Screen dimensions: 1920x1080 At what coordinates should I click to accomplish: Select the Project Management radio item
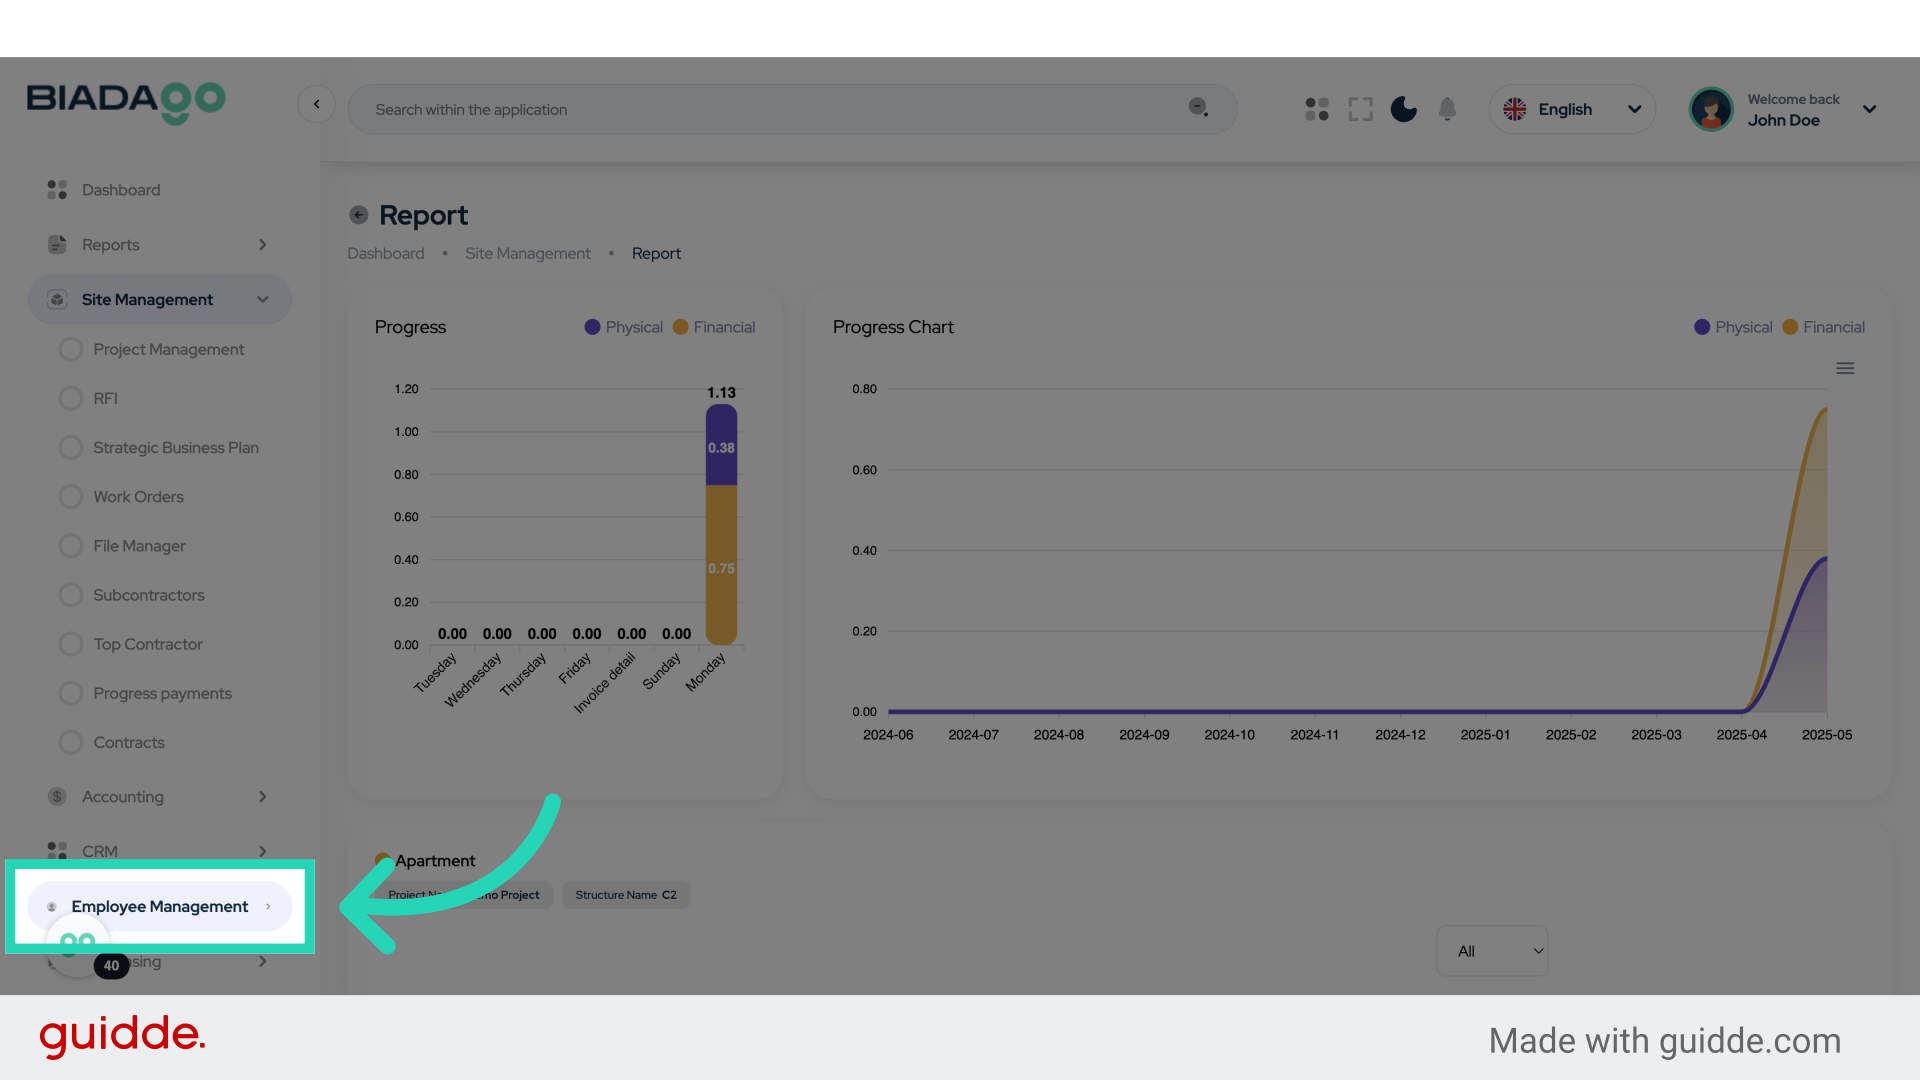pyautogui.click(x=71, y=349)
